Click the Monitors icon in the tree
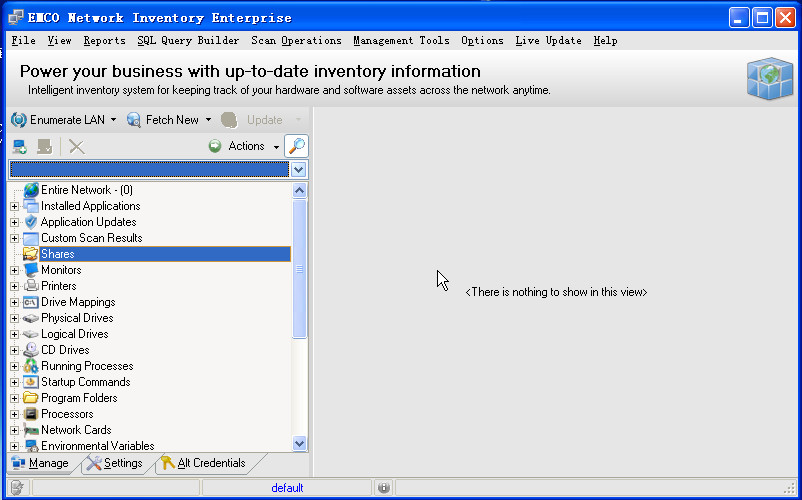This screenshot has width=802, height=500. click(31, 270)
